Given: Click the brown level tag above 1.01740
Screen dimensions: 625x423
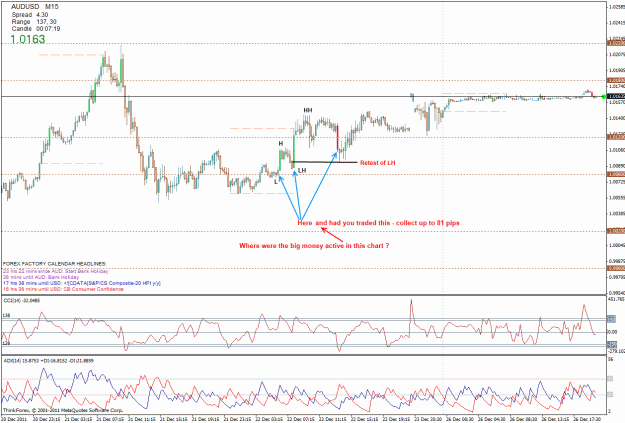Looking at the screenshot, I should 616,81.
